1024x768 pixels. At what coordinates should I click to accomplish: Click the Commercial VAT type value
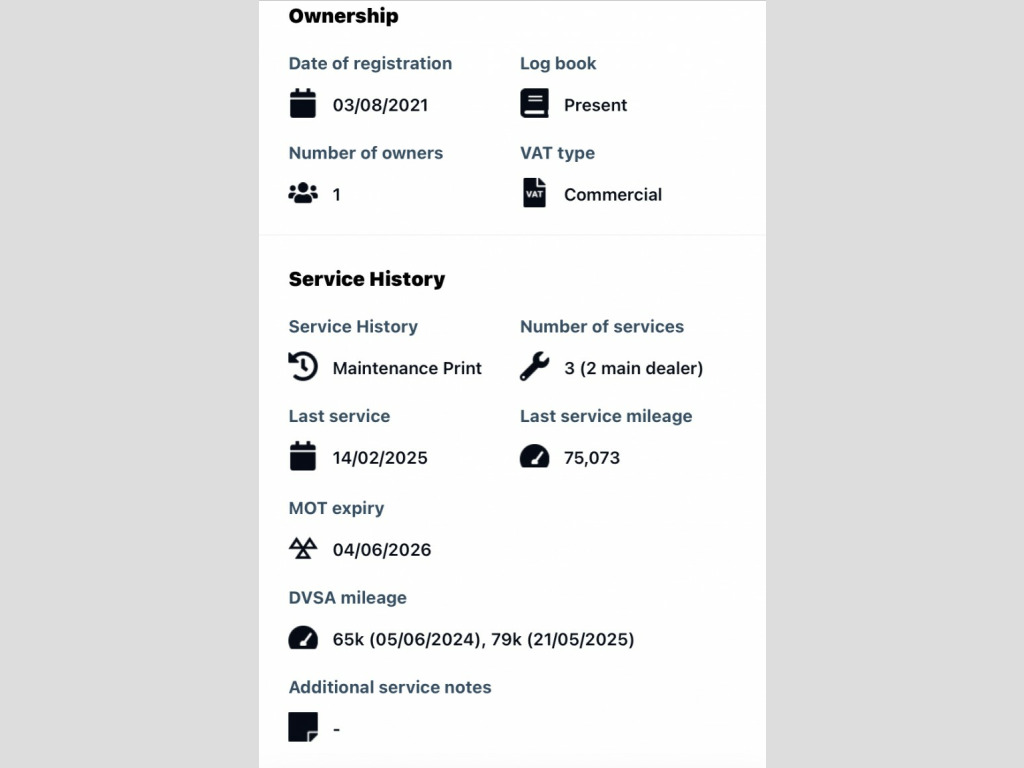612,195
